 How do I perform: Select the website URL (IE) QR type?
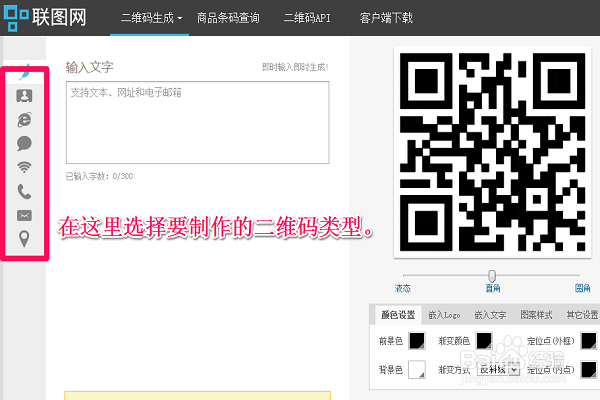click(24, 120)
